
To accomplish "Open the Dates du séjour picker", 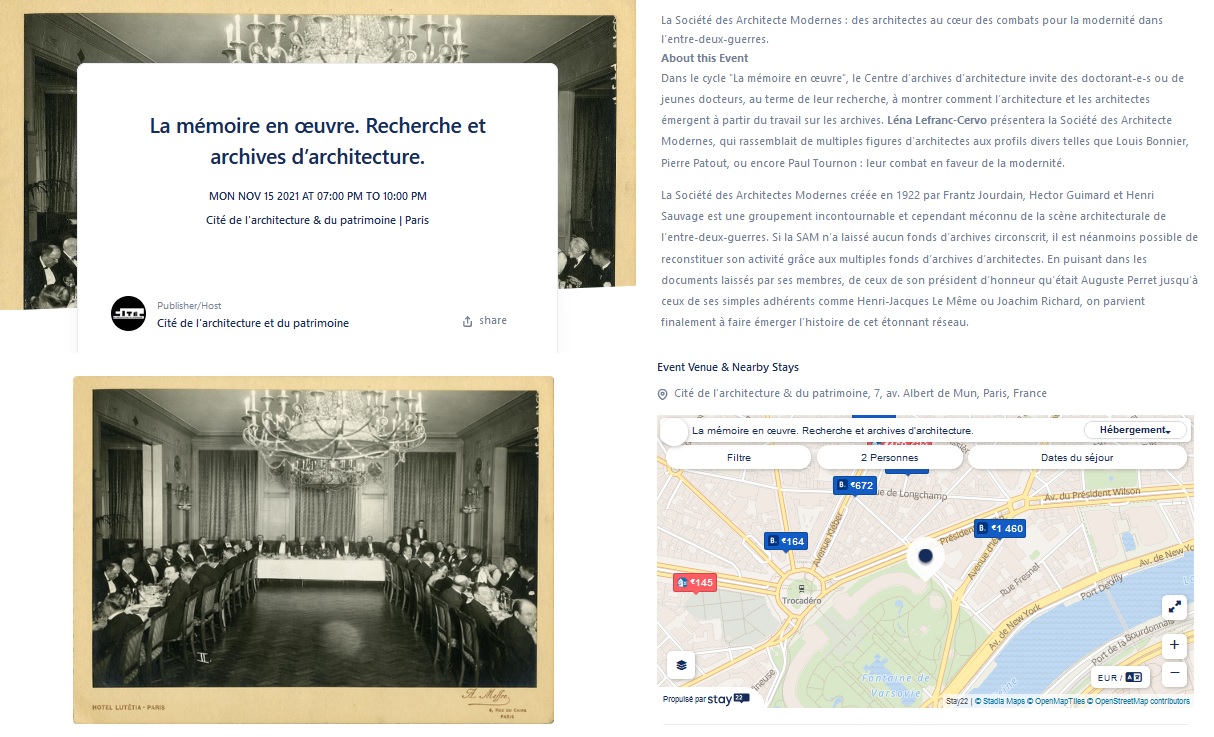I will (1077, 457).
